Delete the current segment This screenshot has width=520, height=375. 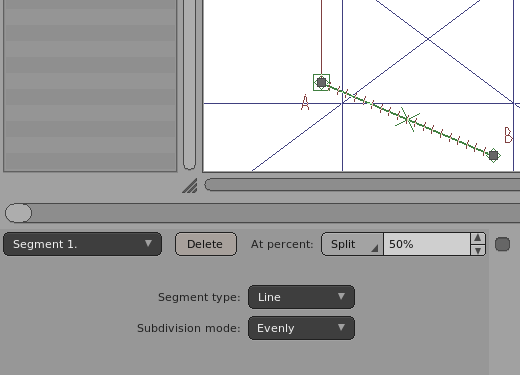206,244
